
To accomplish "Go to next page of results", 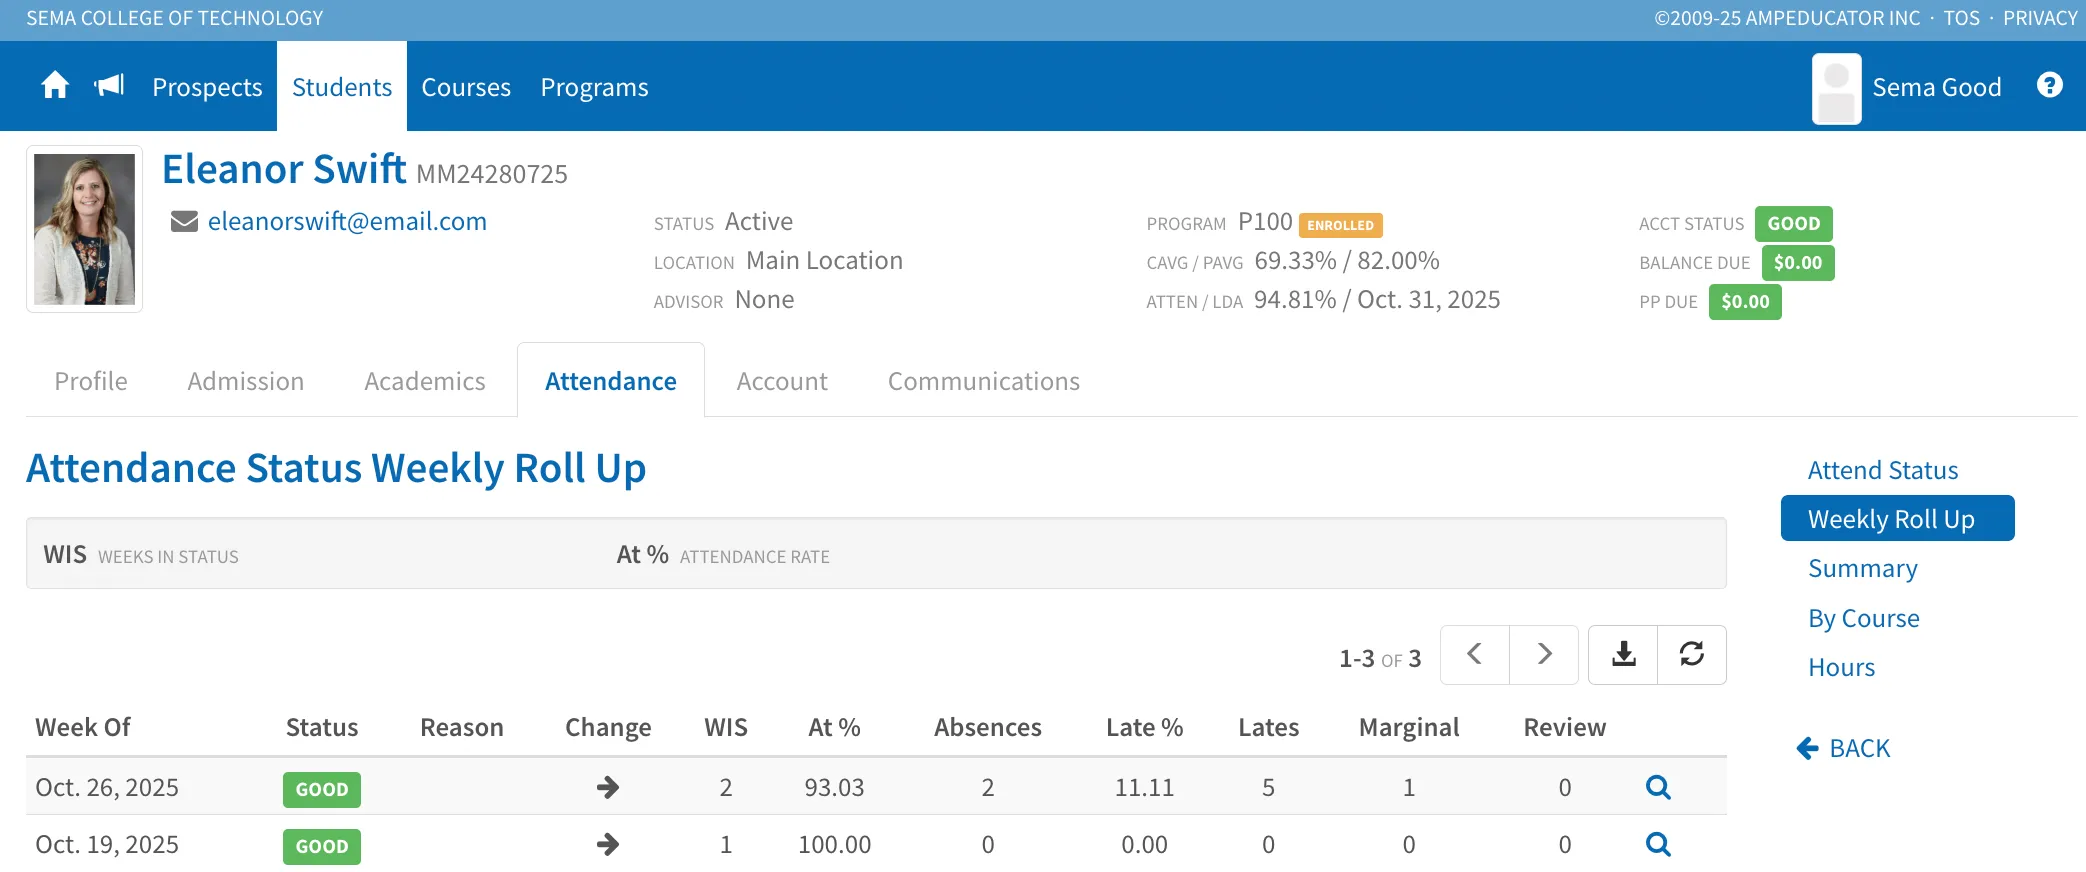I will (1544, 655).
